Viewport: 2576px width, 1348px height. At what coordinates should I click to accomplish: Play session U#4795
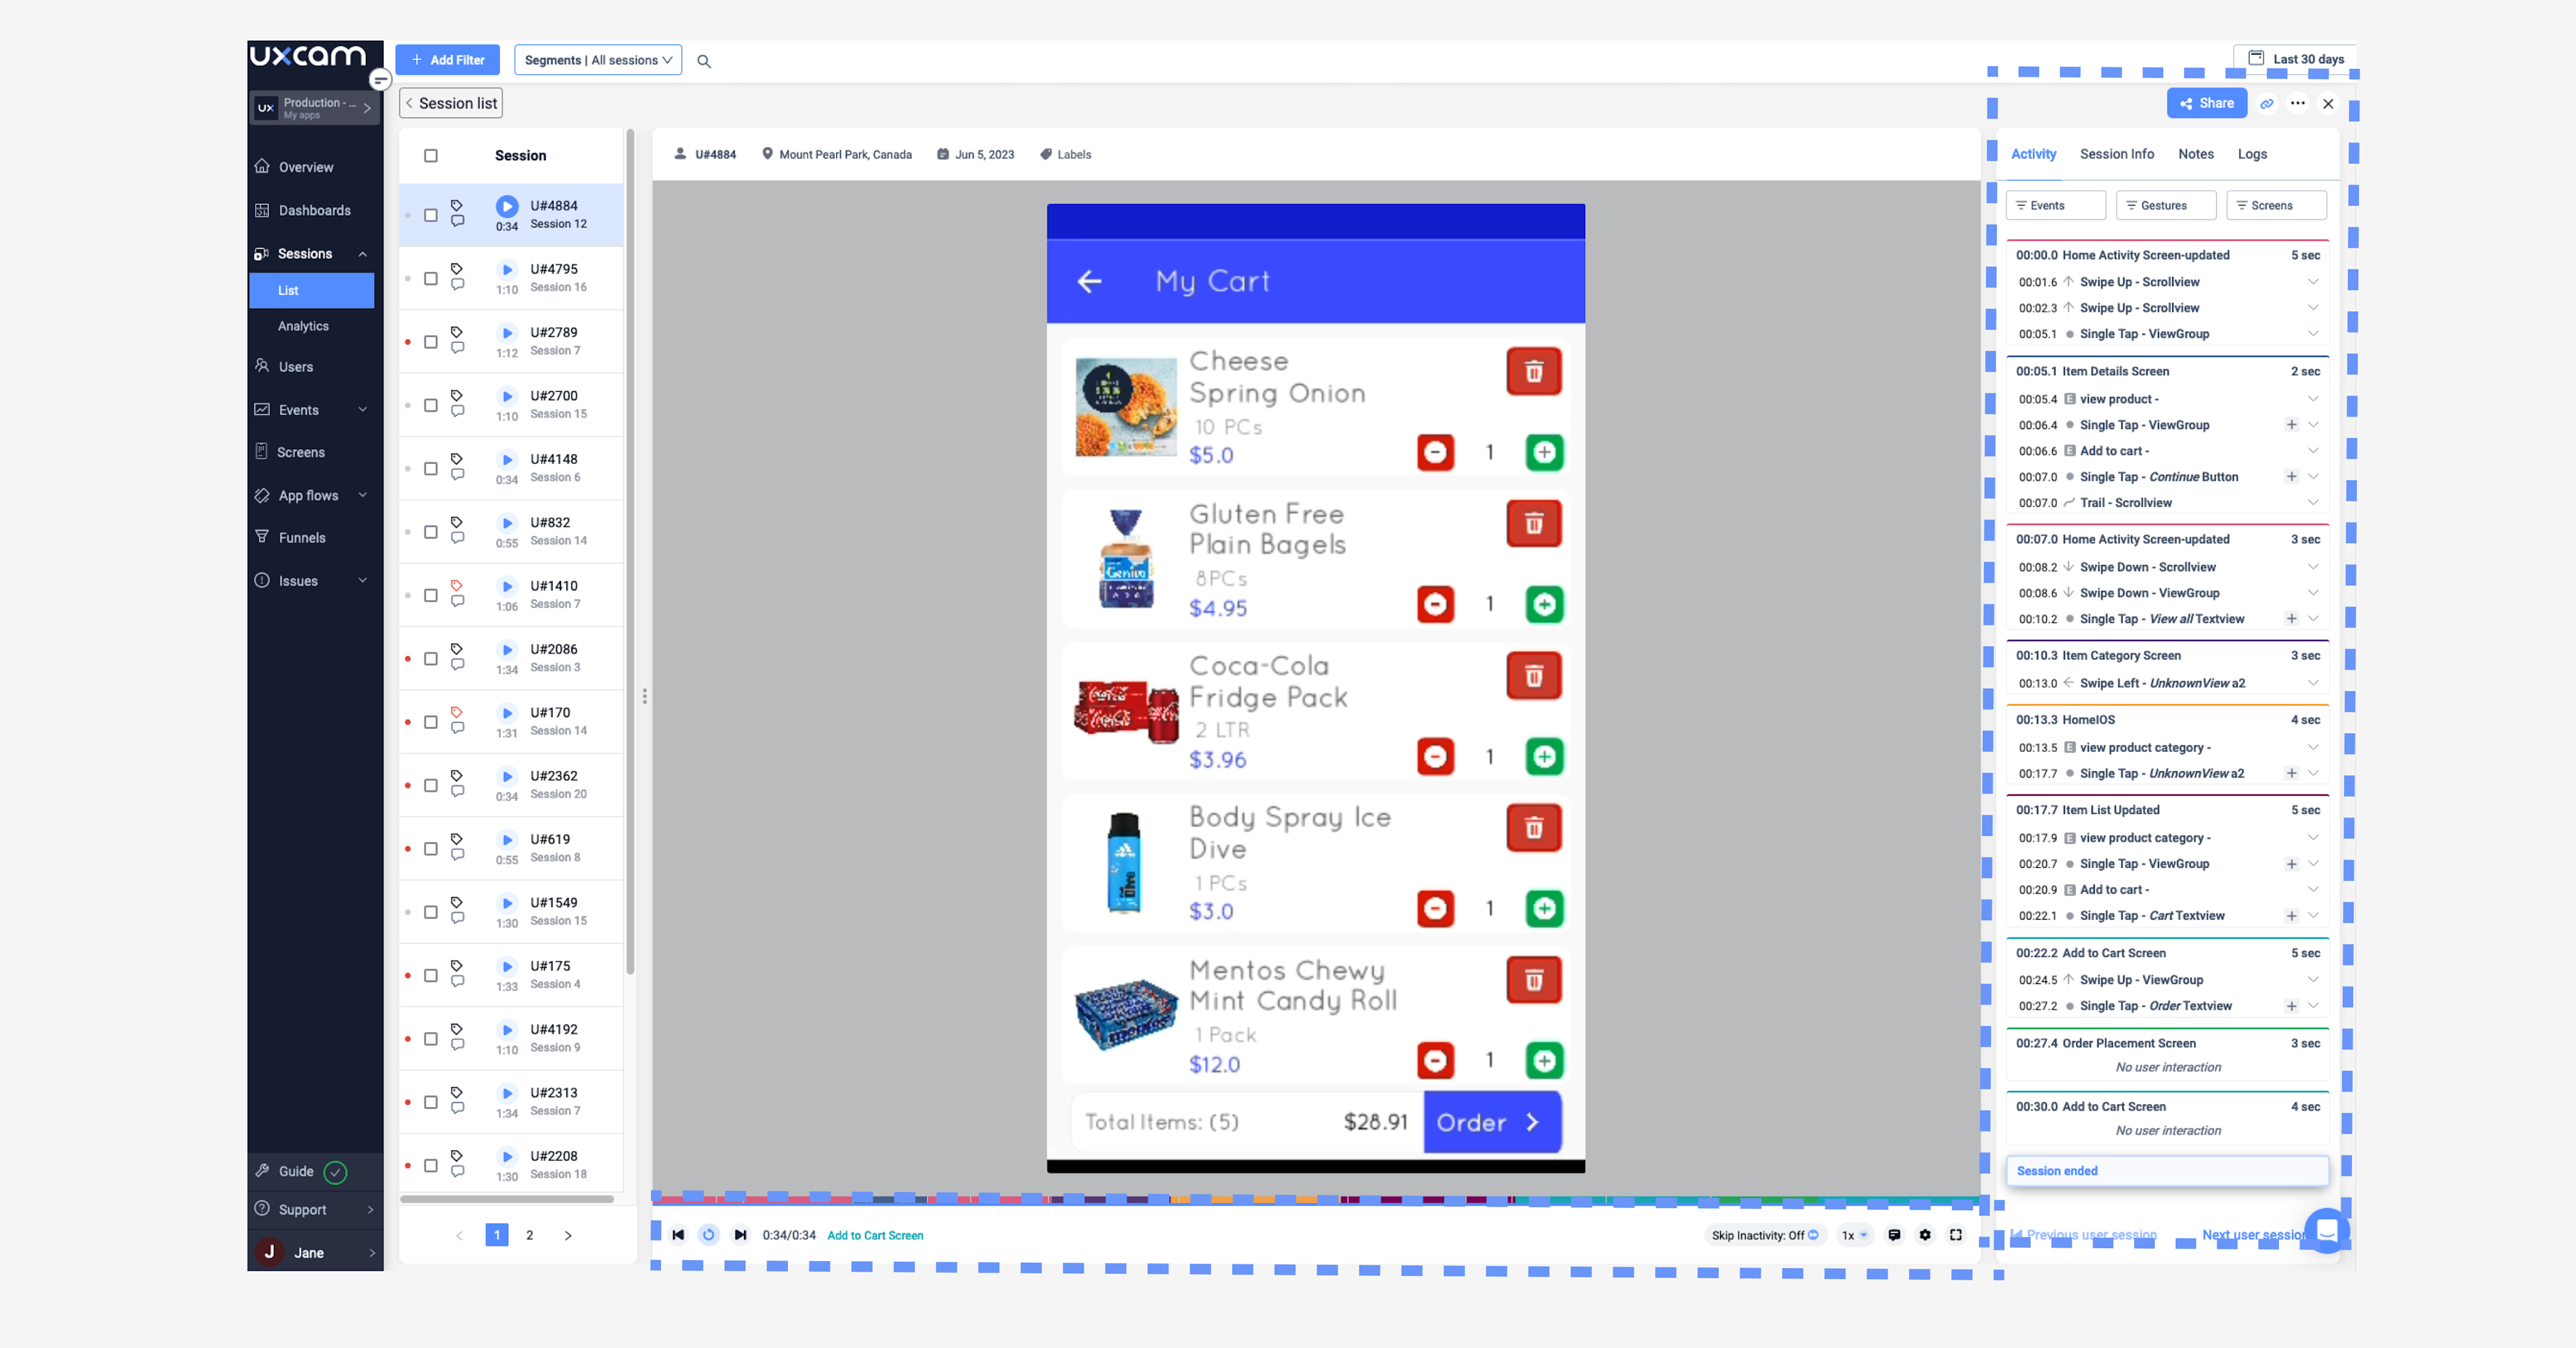(x=507, y=269)
